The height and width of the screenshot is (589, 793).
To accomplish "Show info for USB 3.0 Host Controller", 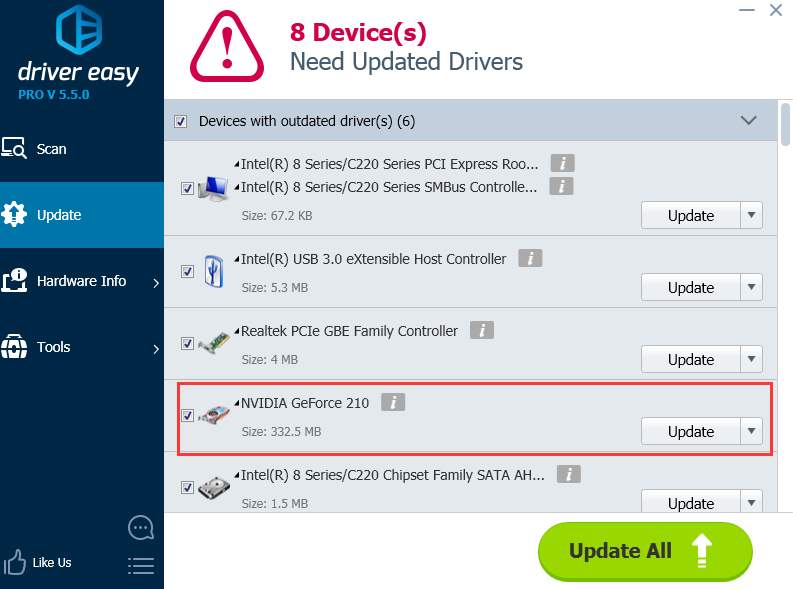I will 531,258.
